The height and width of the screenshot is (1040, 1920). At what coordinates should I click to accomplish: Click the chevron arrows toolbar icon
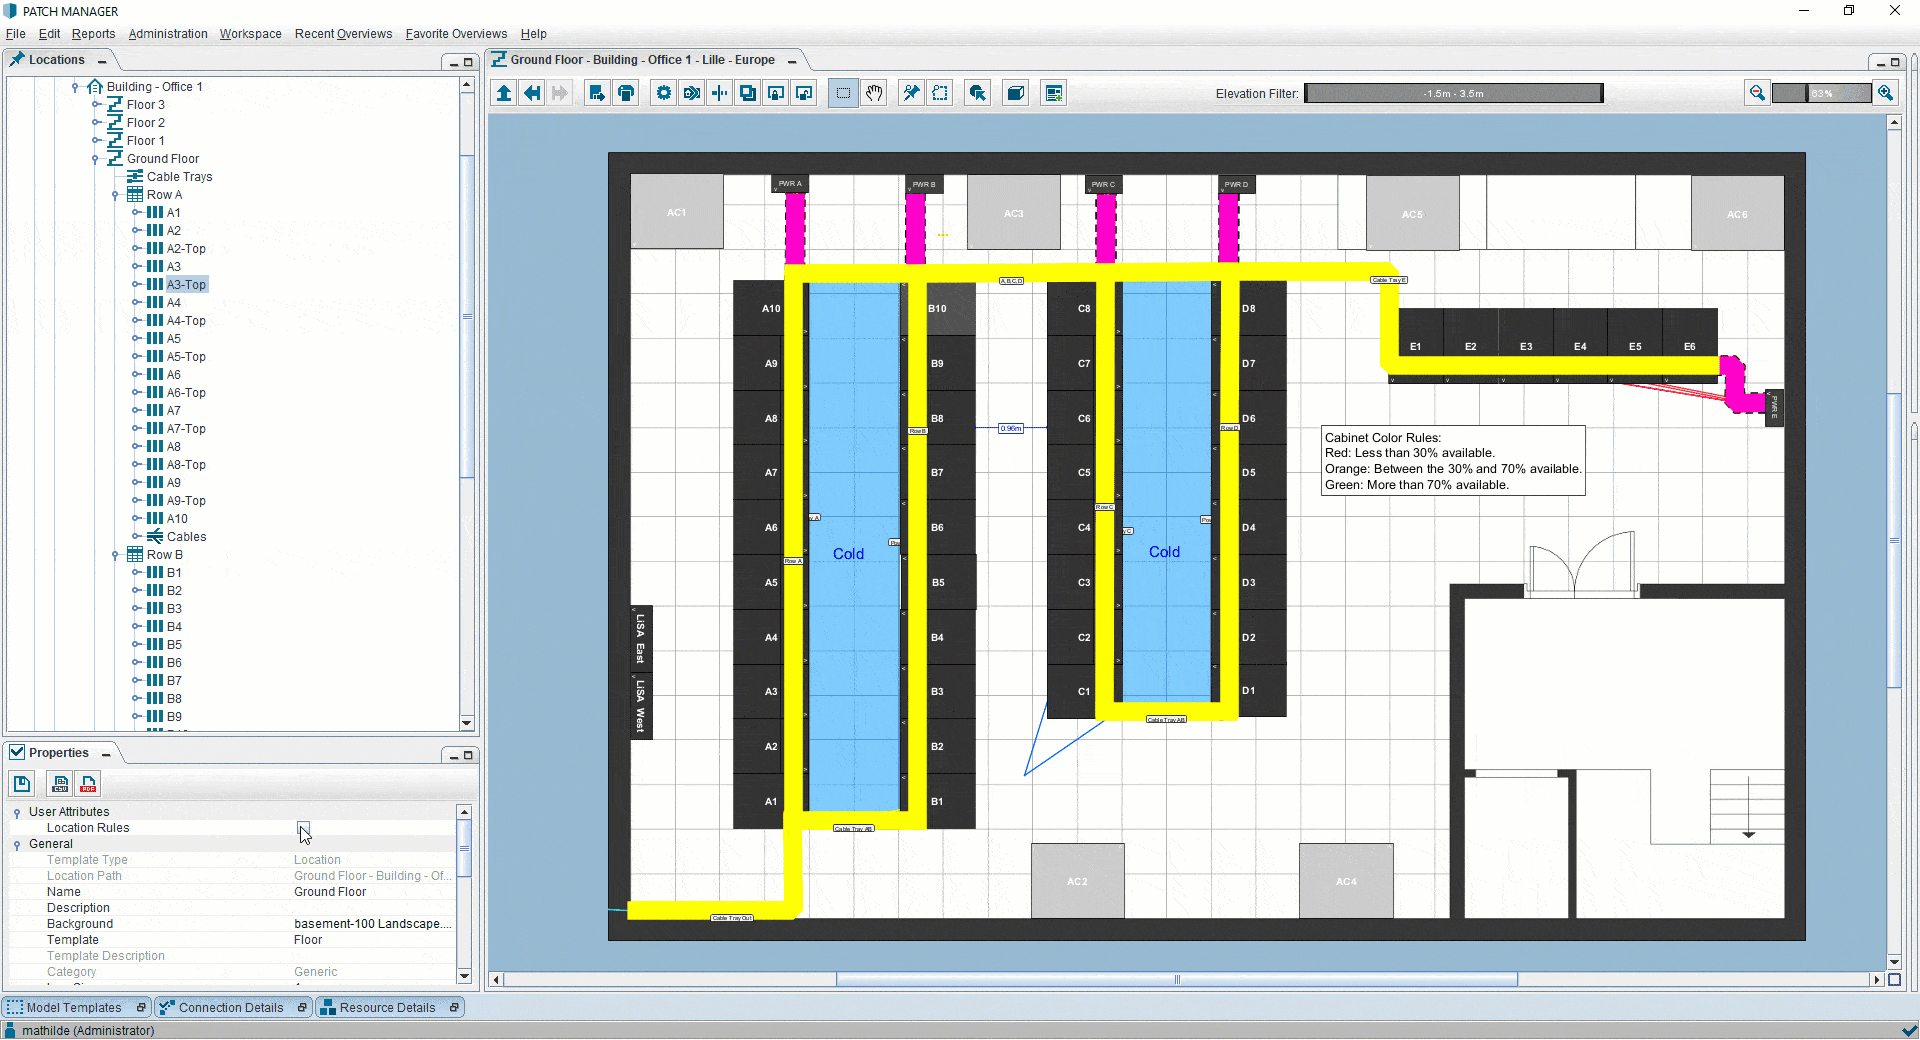pyautogui.click(x=691, y=93)
